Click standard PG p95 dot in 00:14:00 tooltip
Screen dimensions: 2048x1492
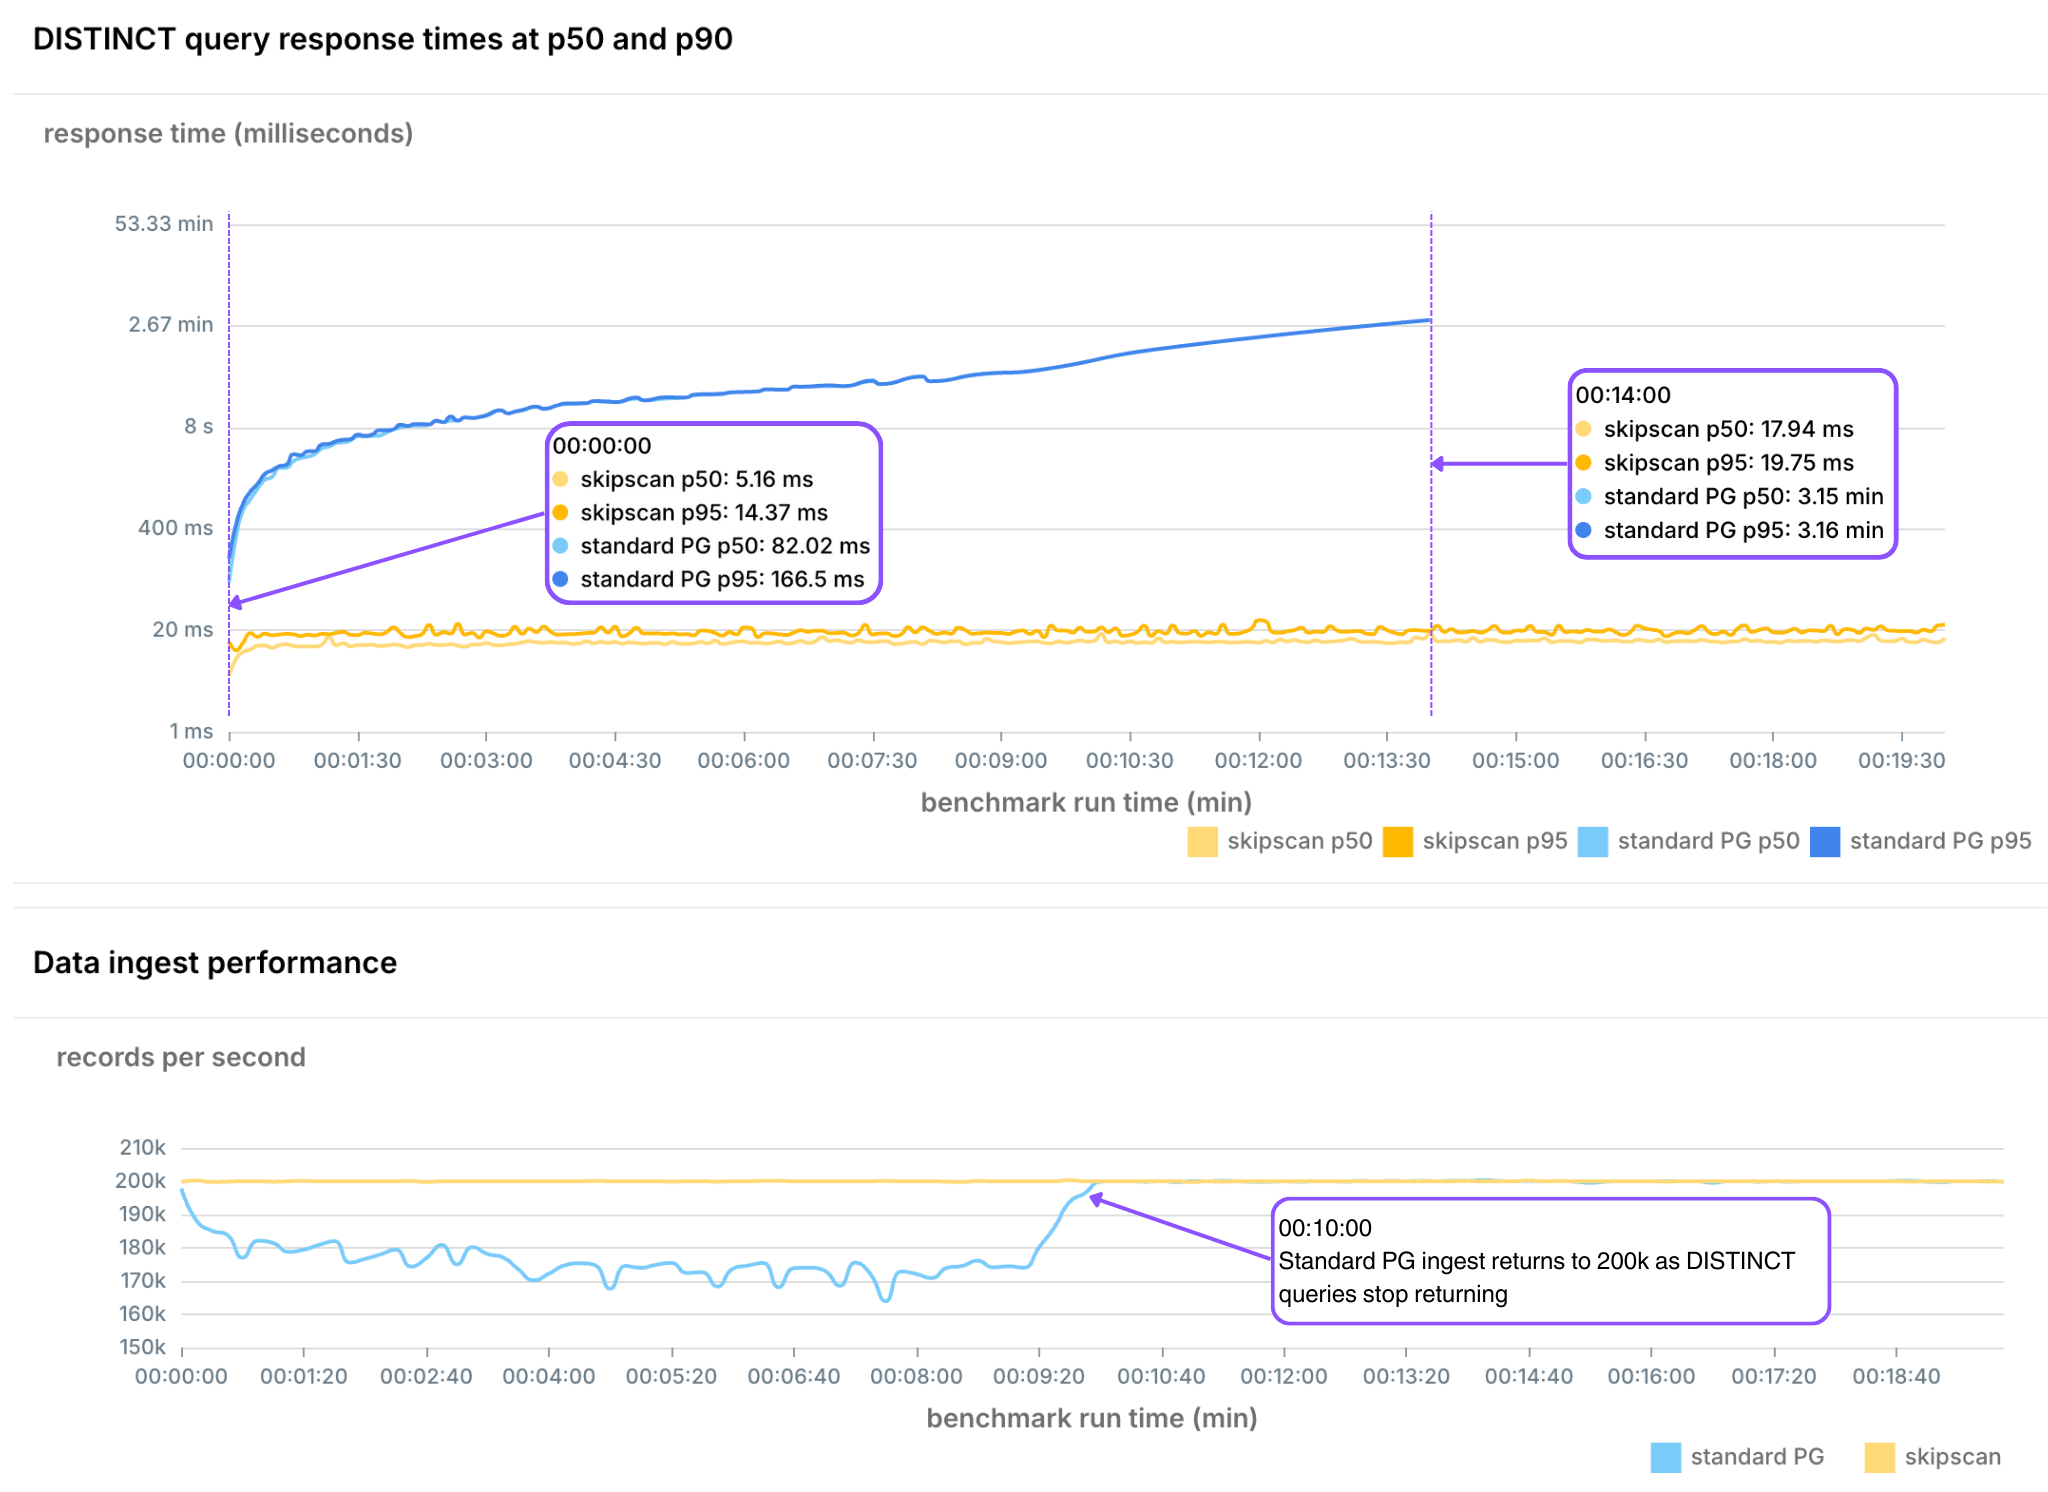point(1583,530)
